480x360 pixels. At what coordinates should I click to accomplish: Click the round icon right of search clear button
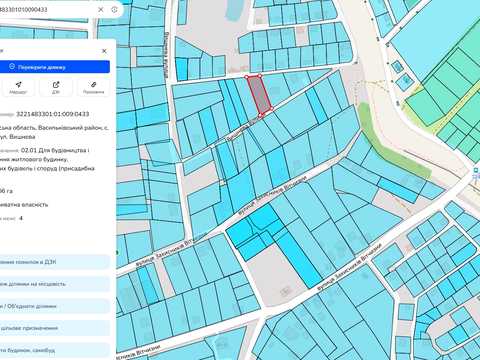114,10
